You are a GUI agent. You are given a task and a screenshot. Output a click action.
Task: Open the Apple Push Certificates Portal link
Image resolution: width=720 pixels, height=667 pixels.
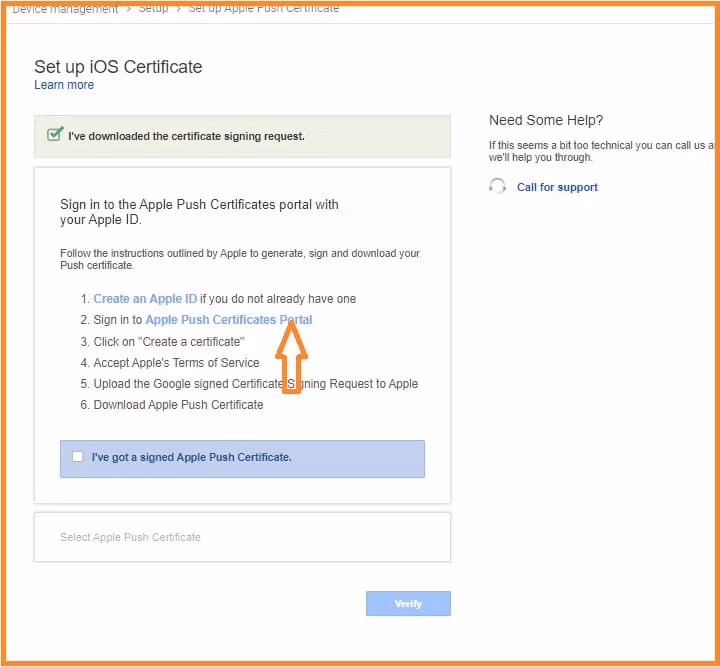click(228, 320)
